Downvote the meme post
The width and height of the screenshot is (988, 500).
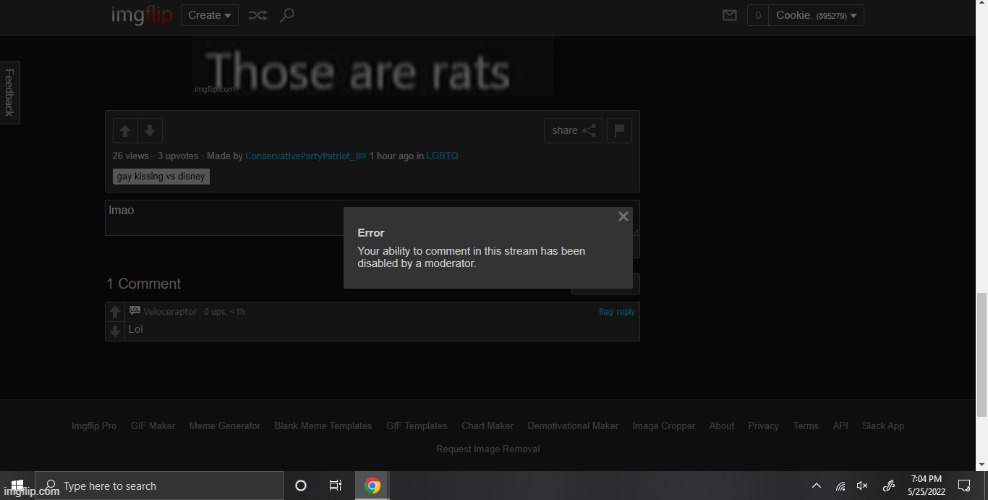(150, 130)
